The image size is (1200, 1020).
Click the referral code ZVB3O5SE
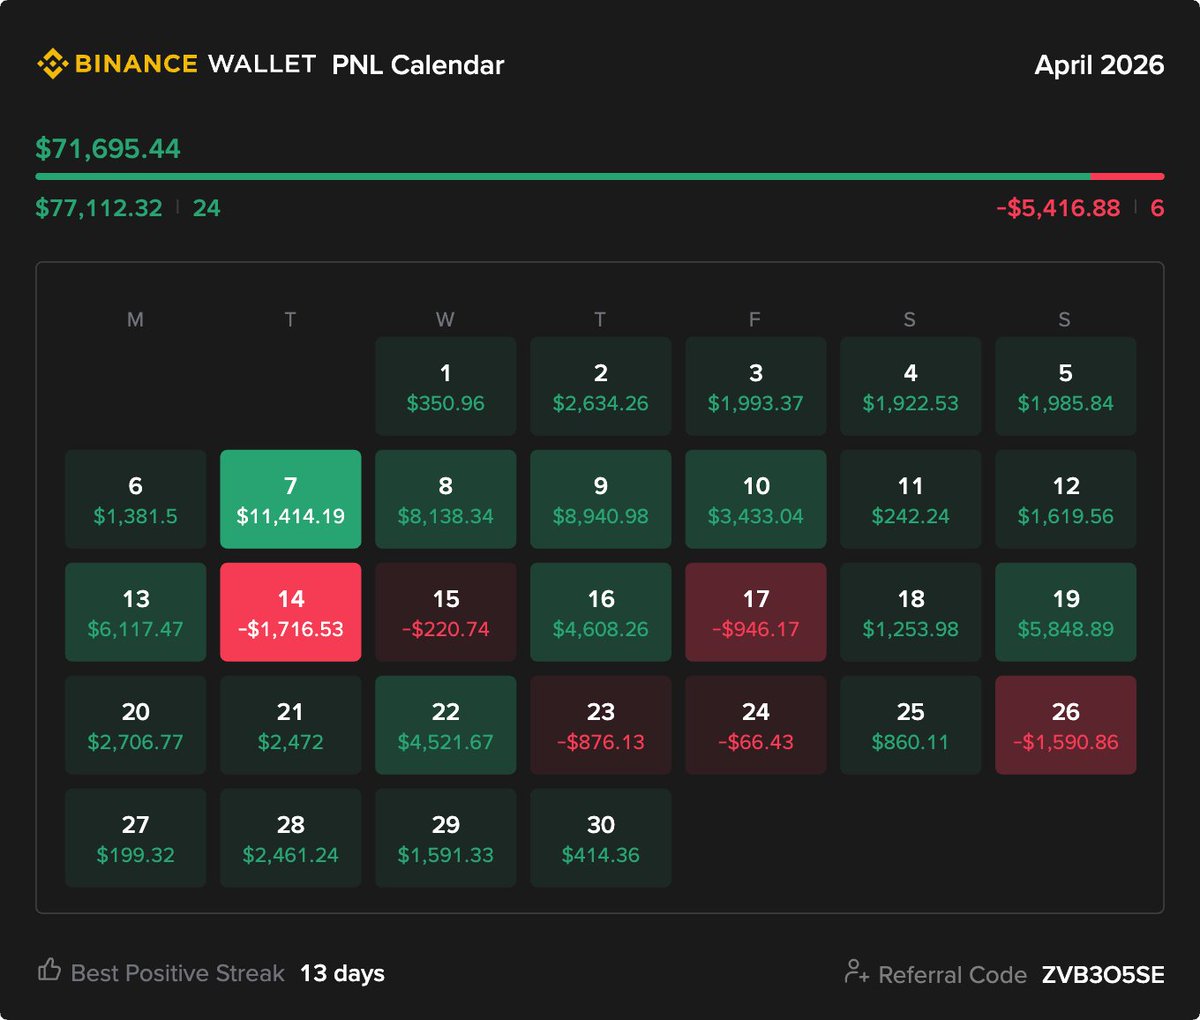(1103, 975)
